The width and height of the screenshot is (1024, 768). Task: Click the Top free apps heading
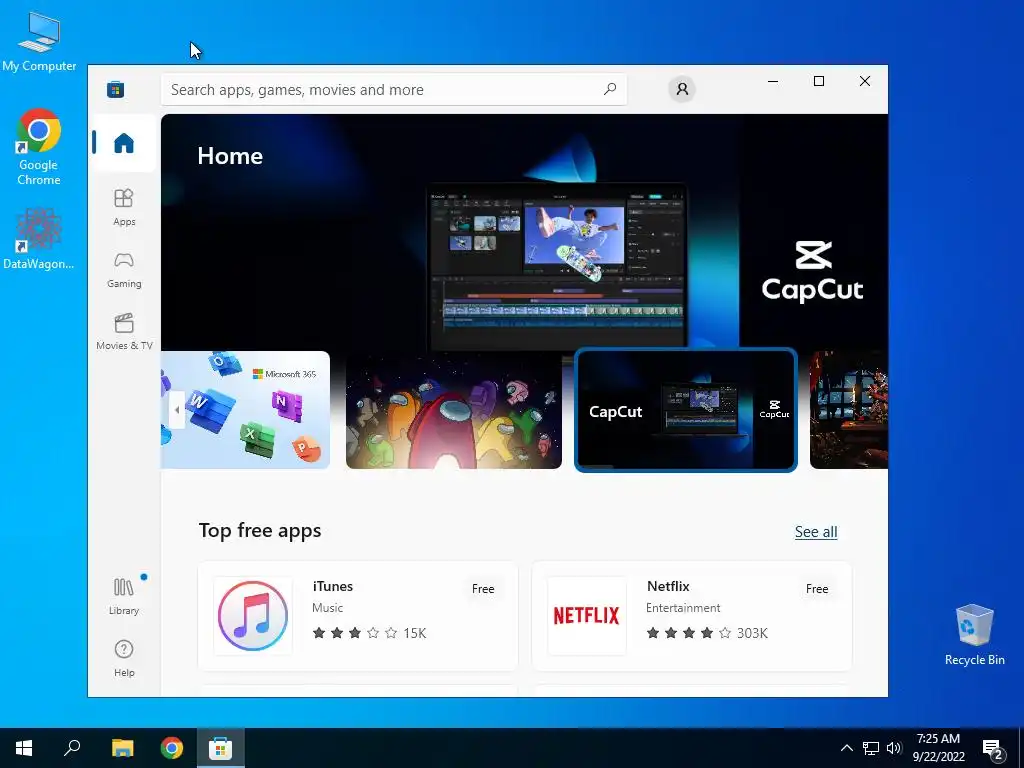tap(260, 530)
